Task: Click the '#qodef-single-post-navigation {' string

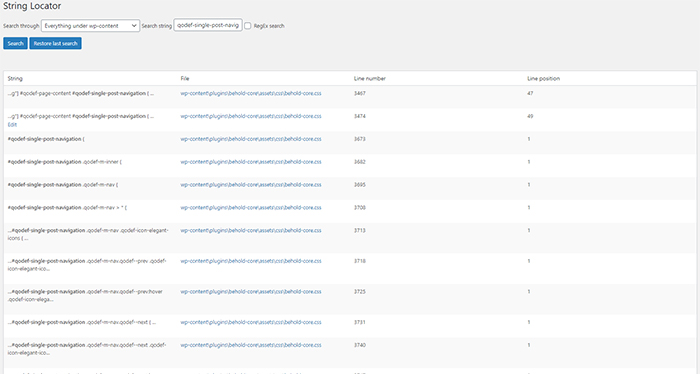Action: [46, 139]
